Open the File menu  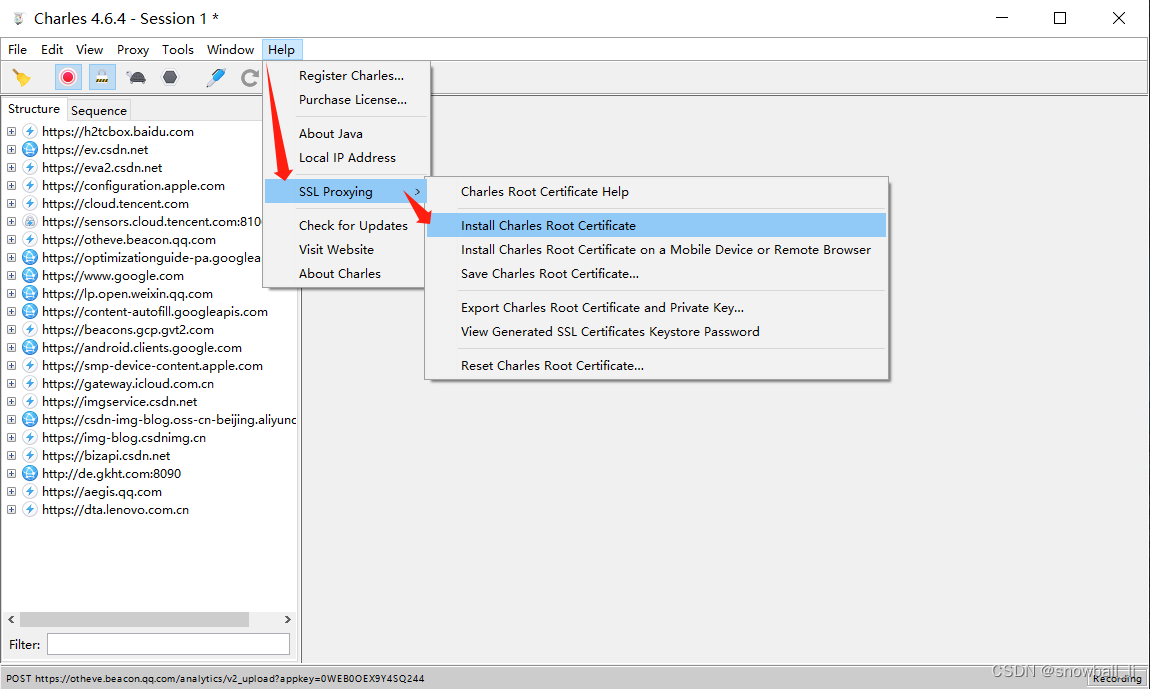(x=18, y=50)
